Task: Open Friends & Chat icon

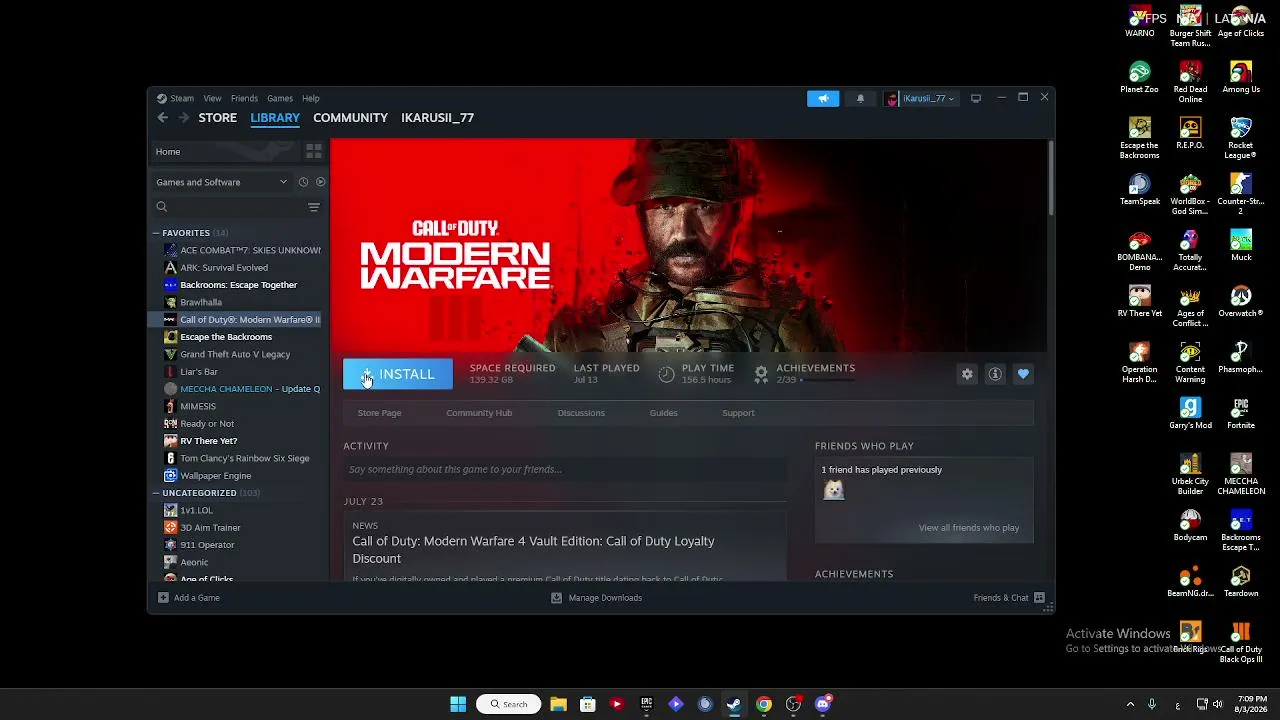Action: coord(1039,598)
